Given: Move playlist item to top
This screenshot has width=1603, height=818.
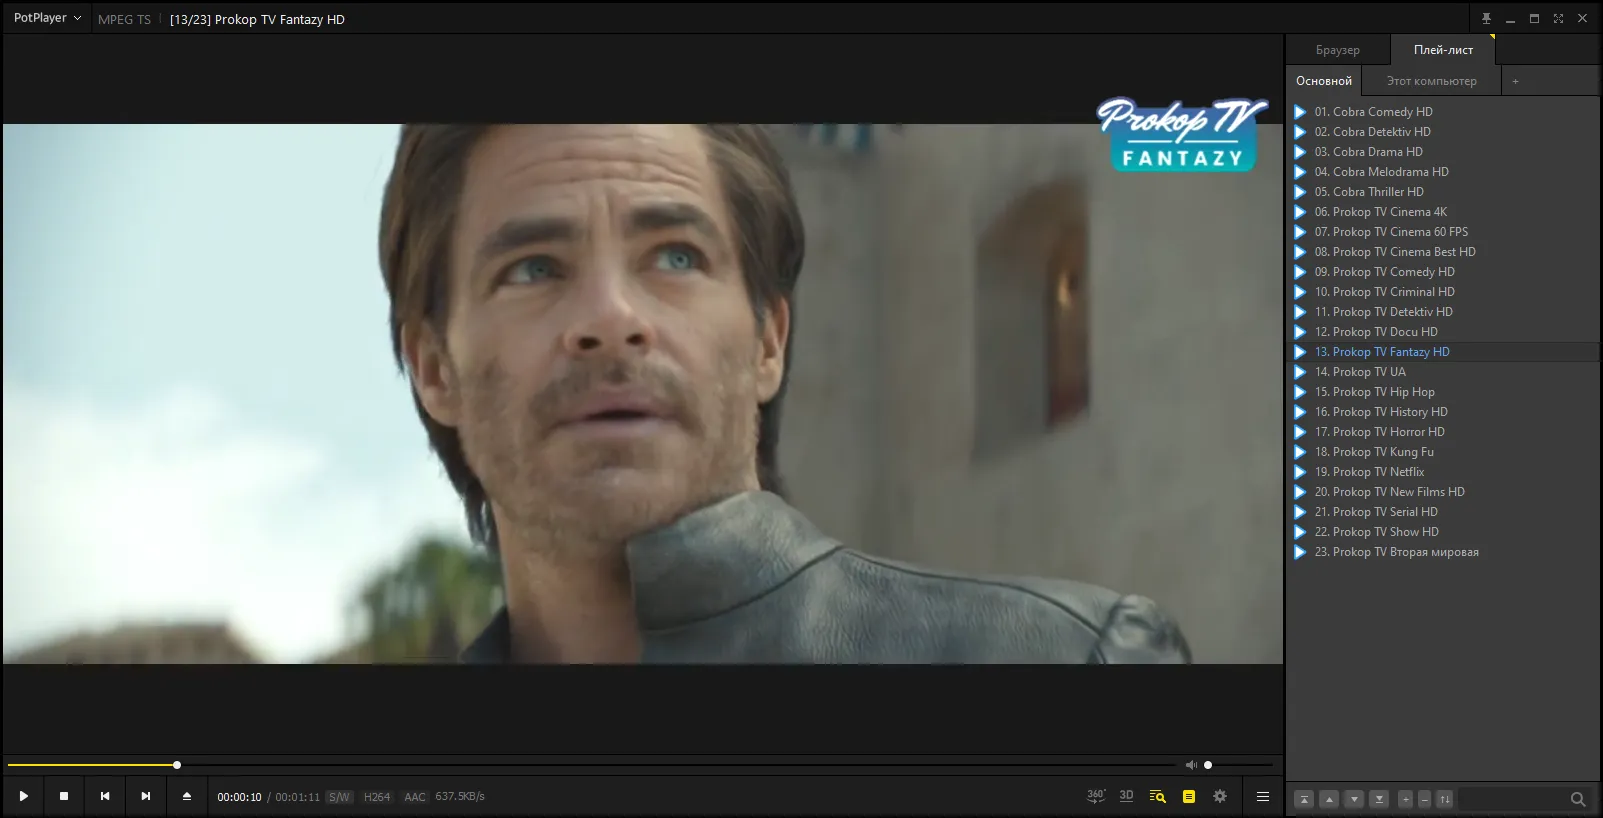Looking at the screenshot, I should point(1304,799).
